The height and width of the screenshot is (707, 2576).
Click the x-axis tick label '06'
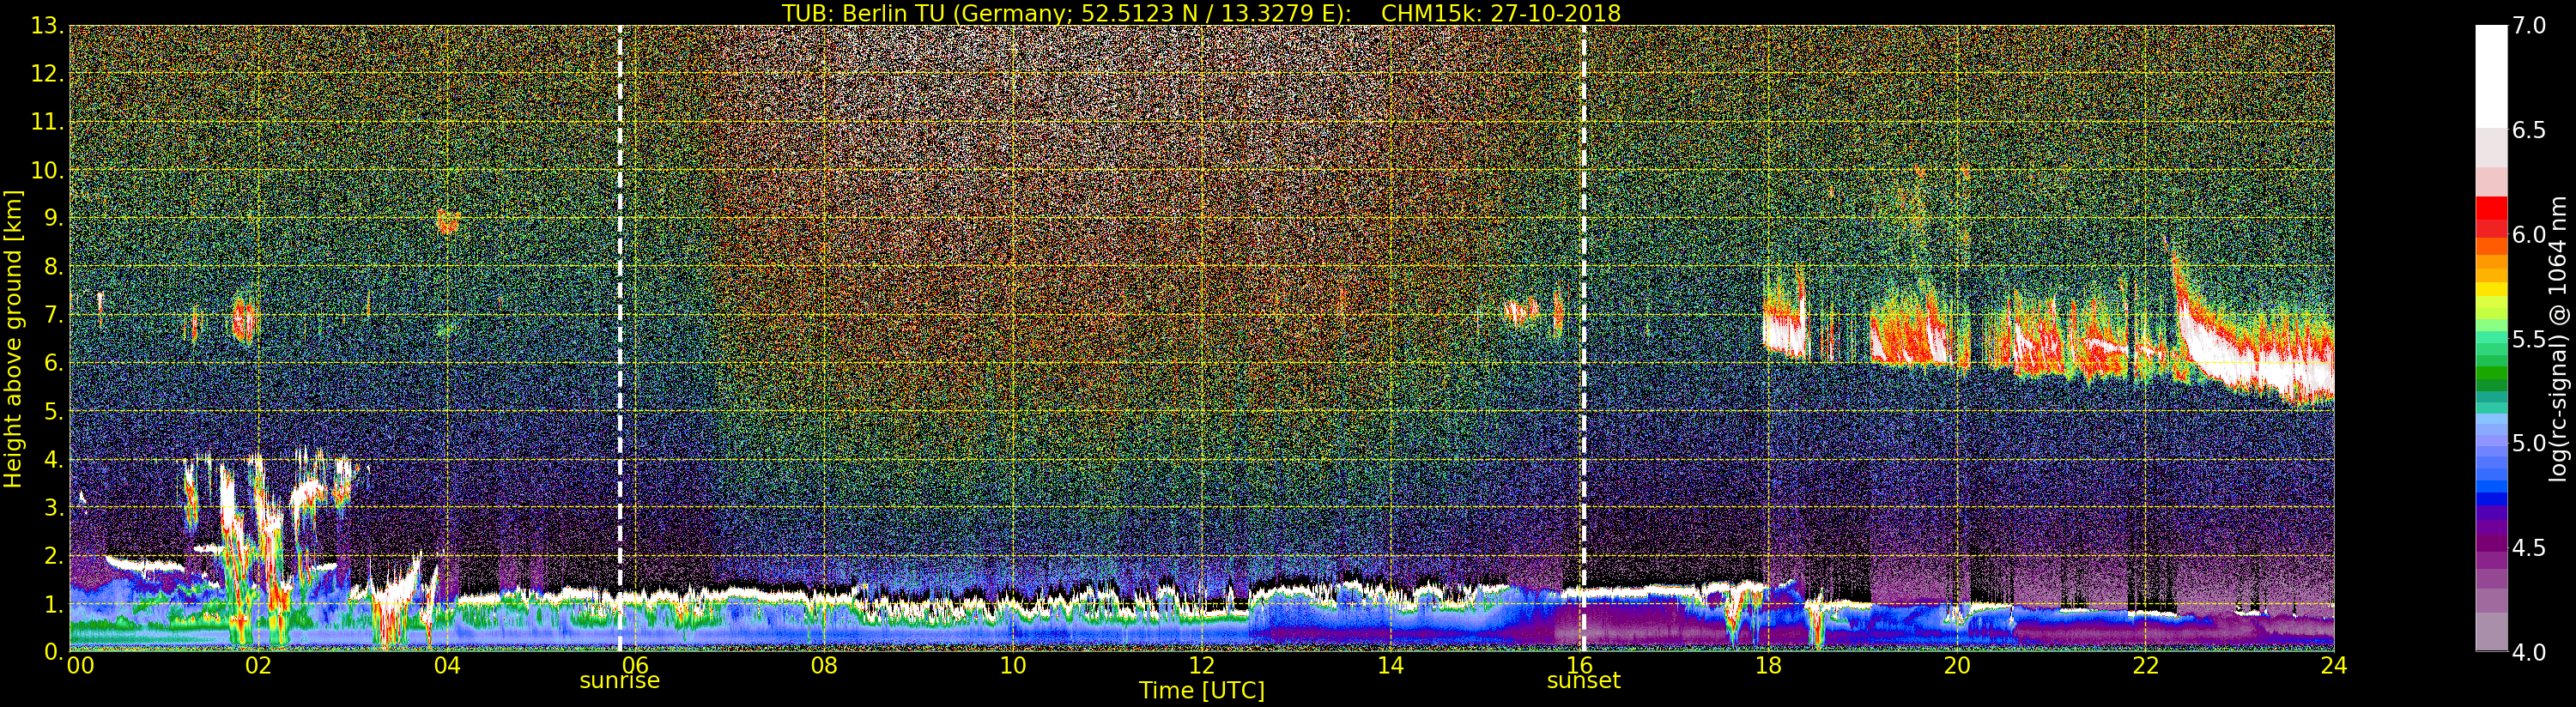point(635,666)
